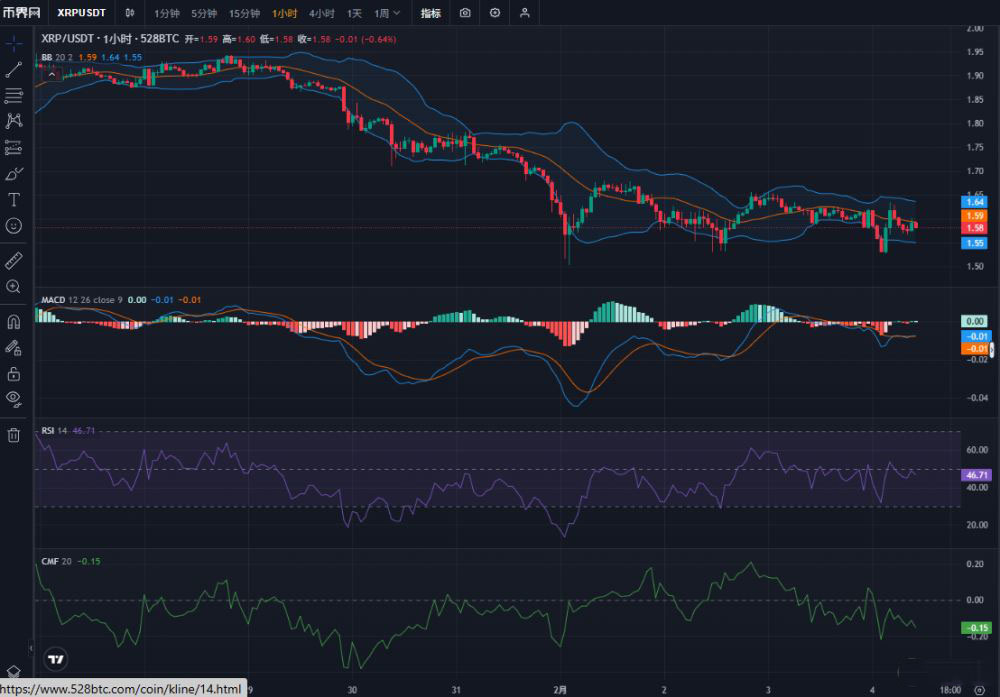
Task: Open the 指标 indicators panel
Action: 430,13
